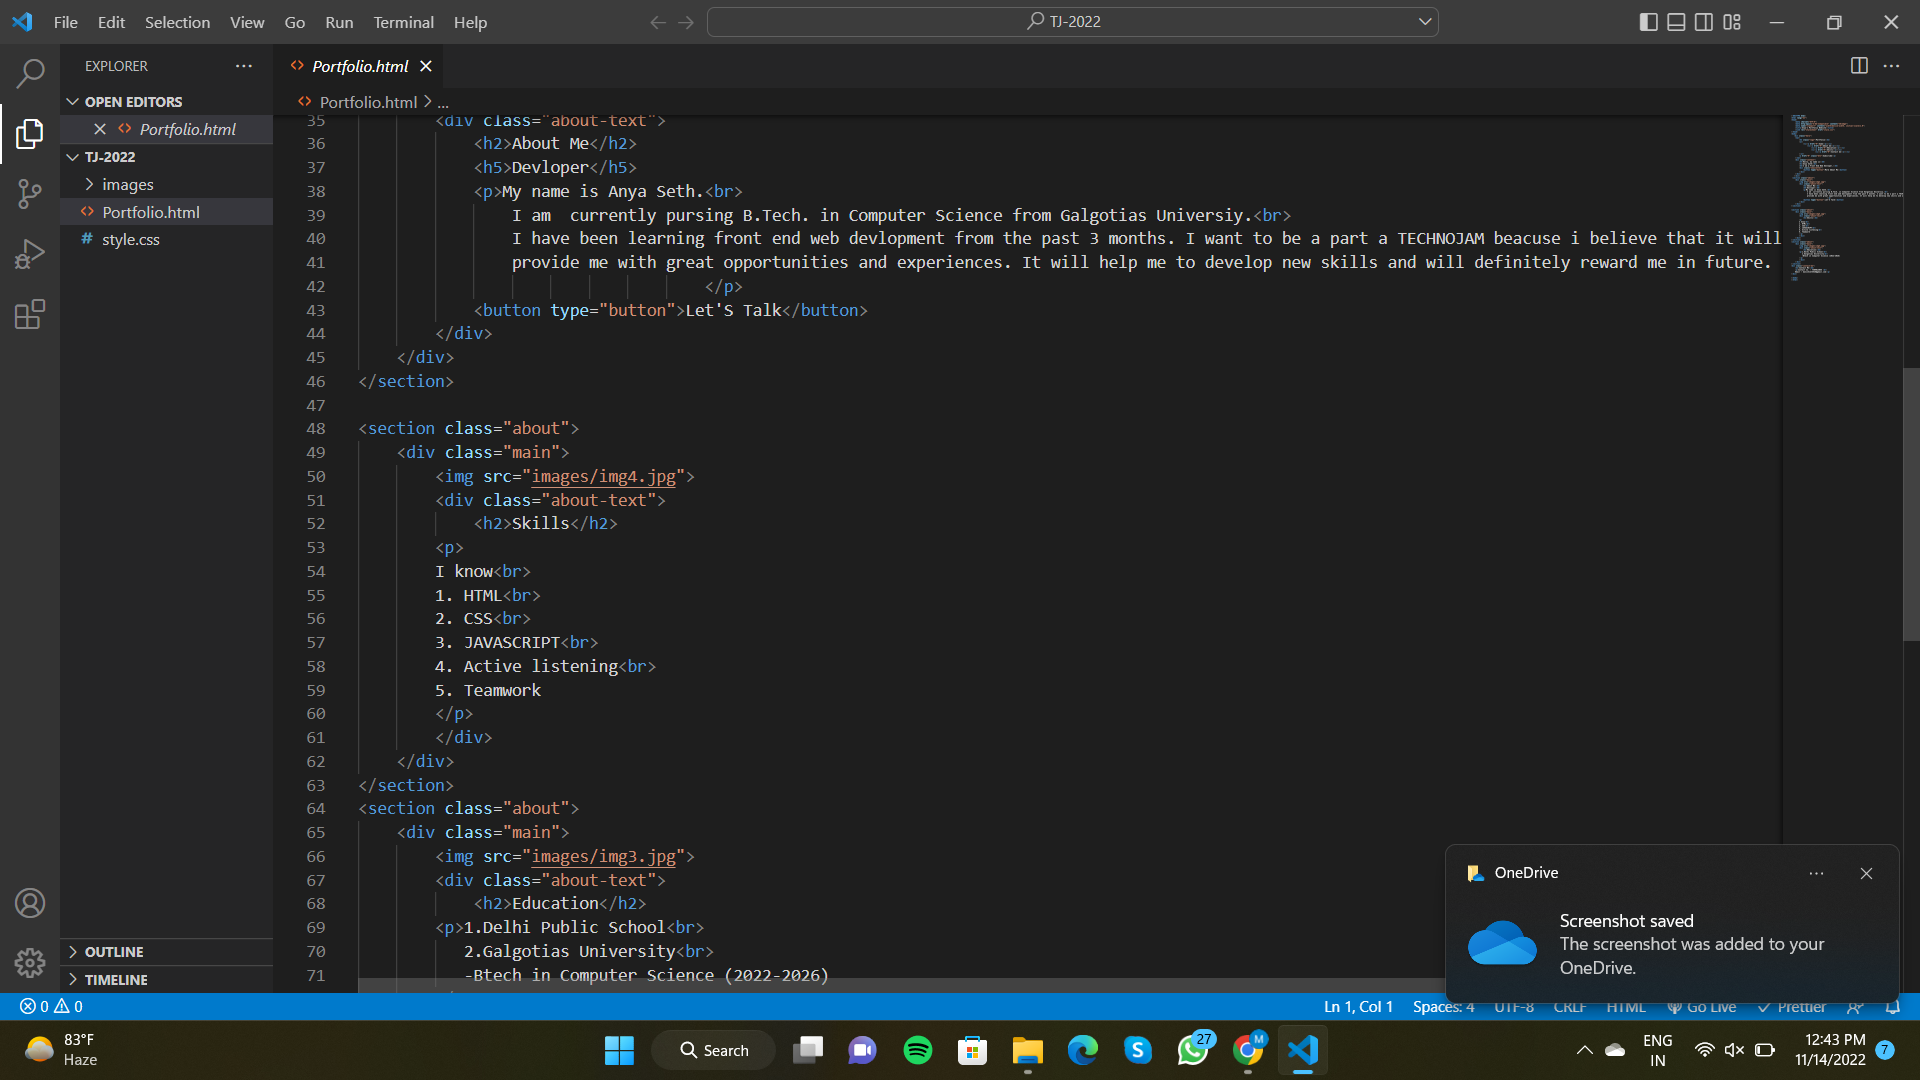
Task: Collapse the OPEN EDITORS section
Action: pyautogui.click(x=71, y=100)
